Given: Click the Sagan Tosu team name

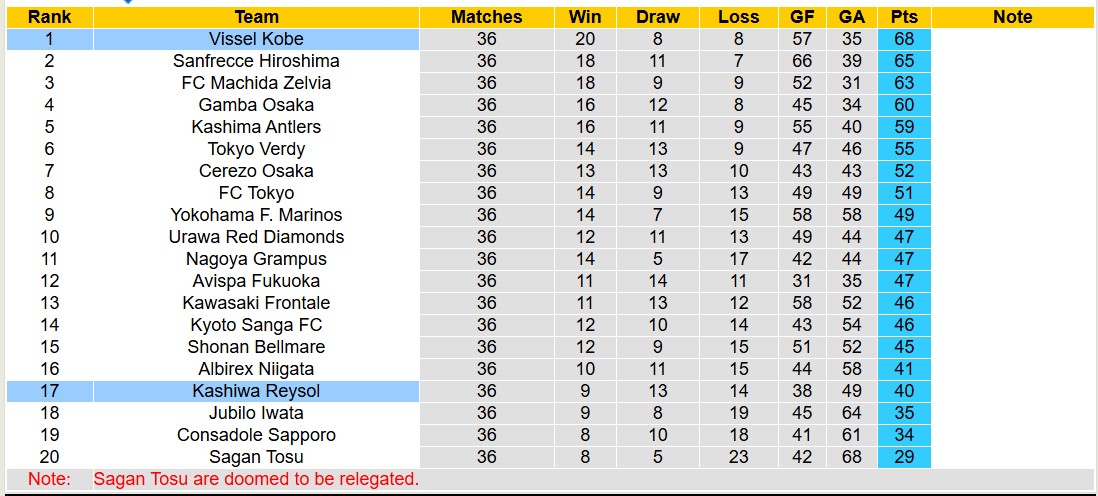Looking at the screenshot, I should pos(256,457).
